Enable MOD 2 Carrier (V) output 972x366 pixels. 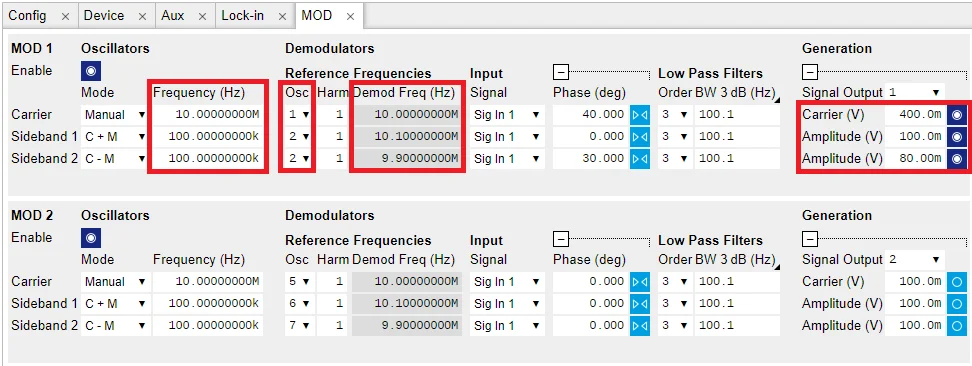(957, 282)
